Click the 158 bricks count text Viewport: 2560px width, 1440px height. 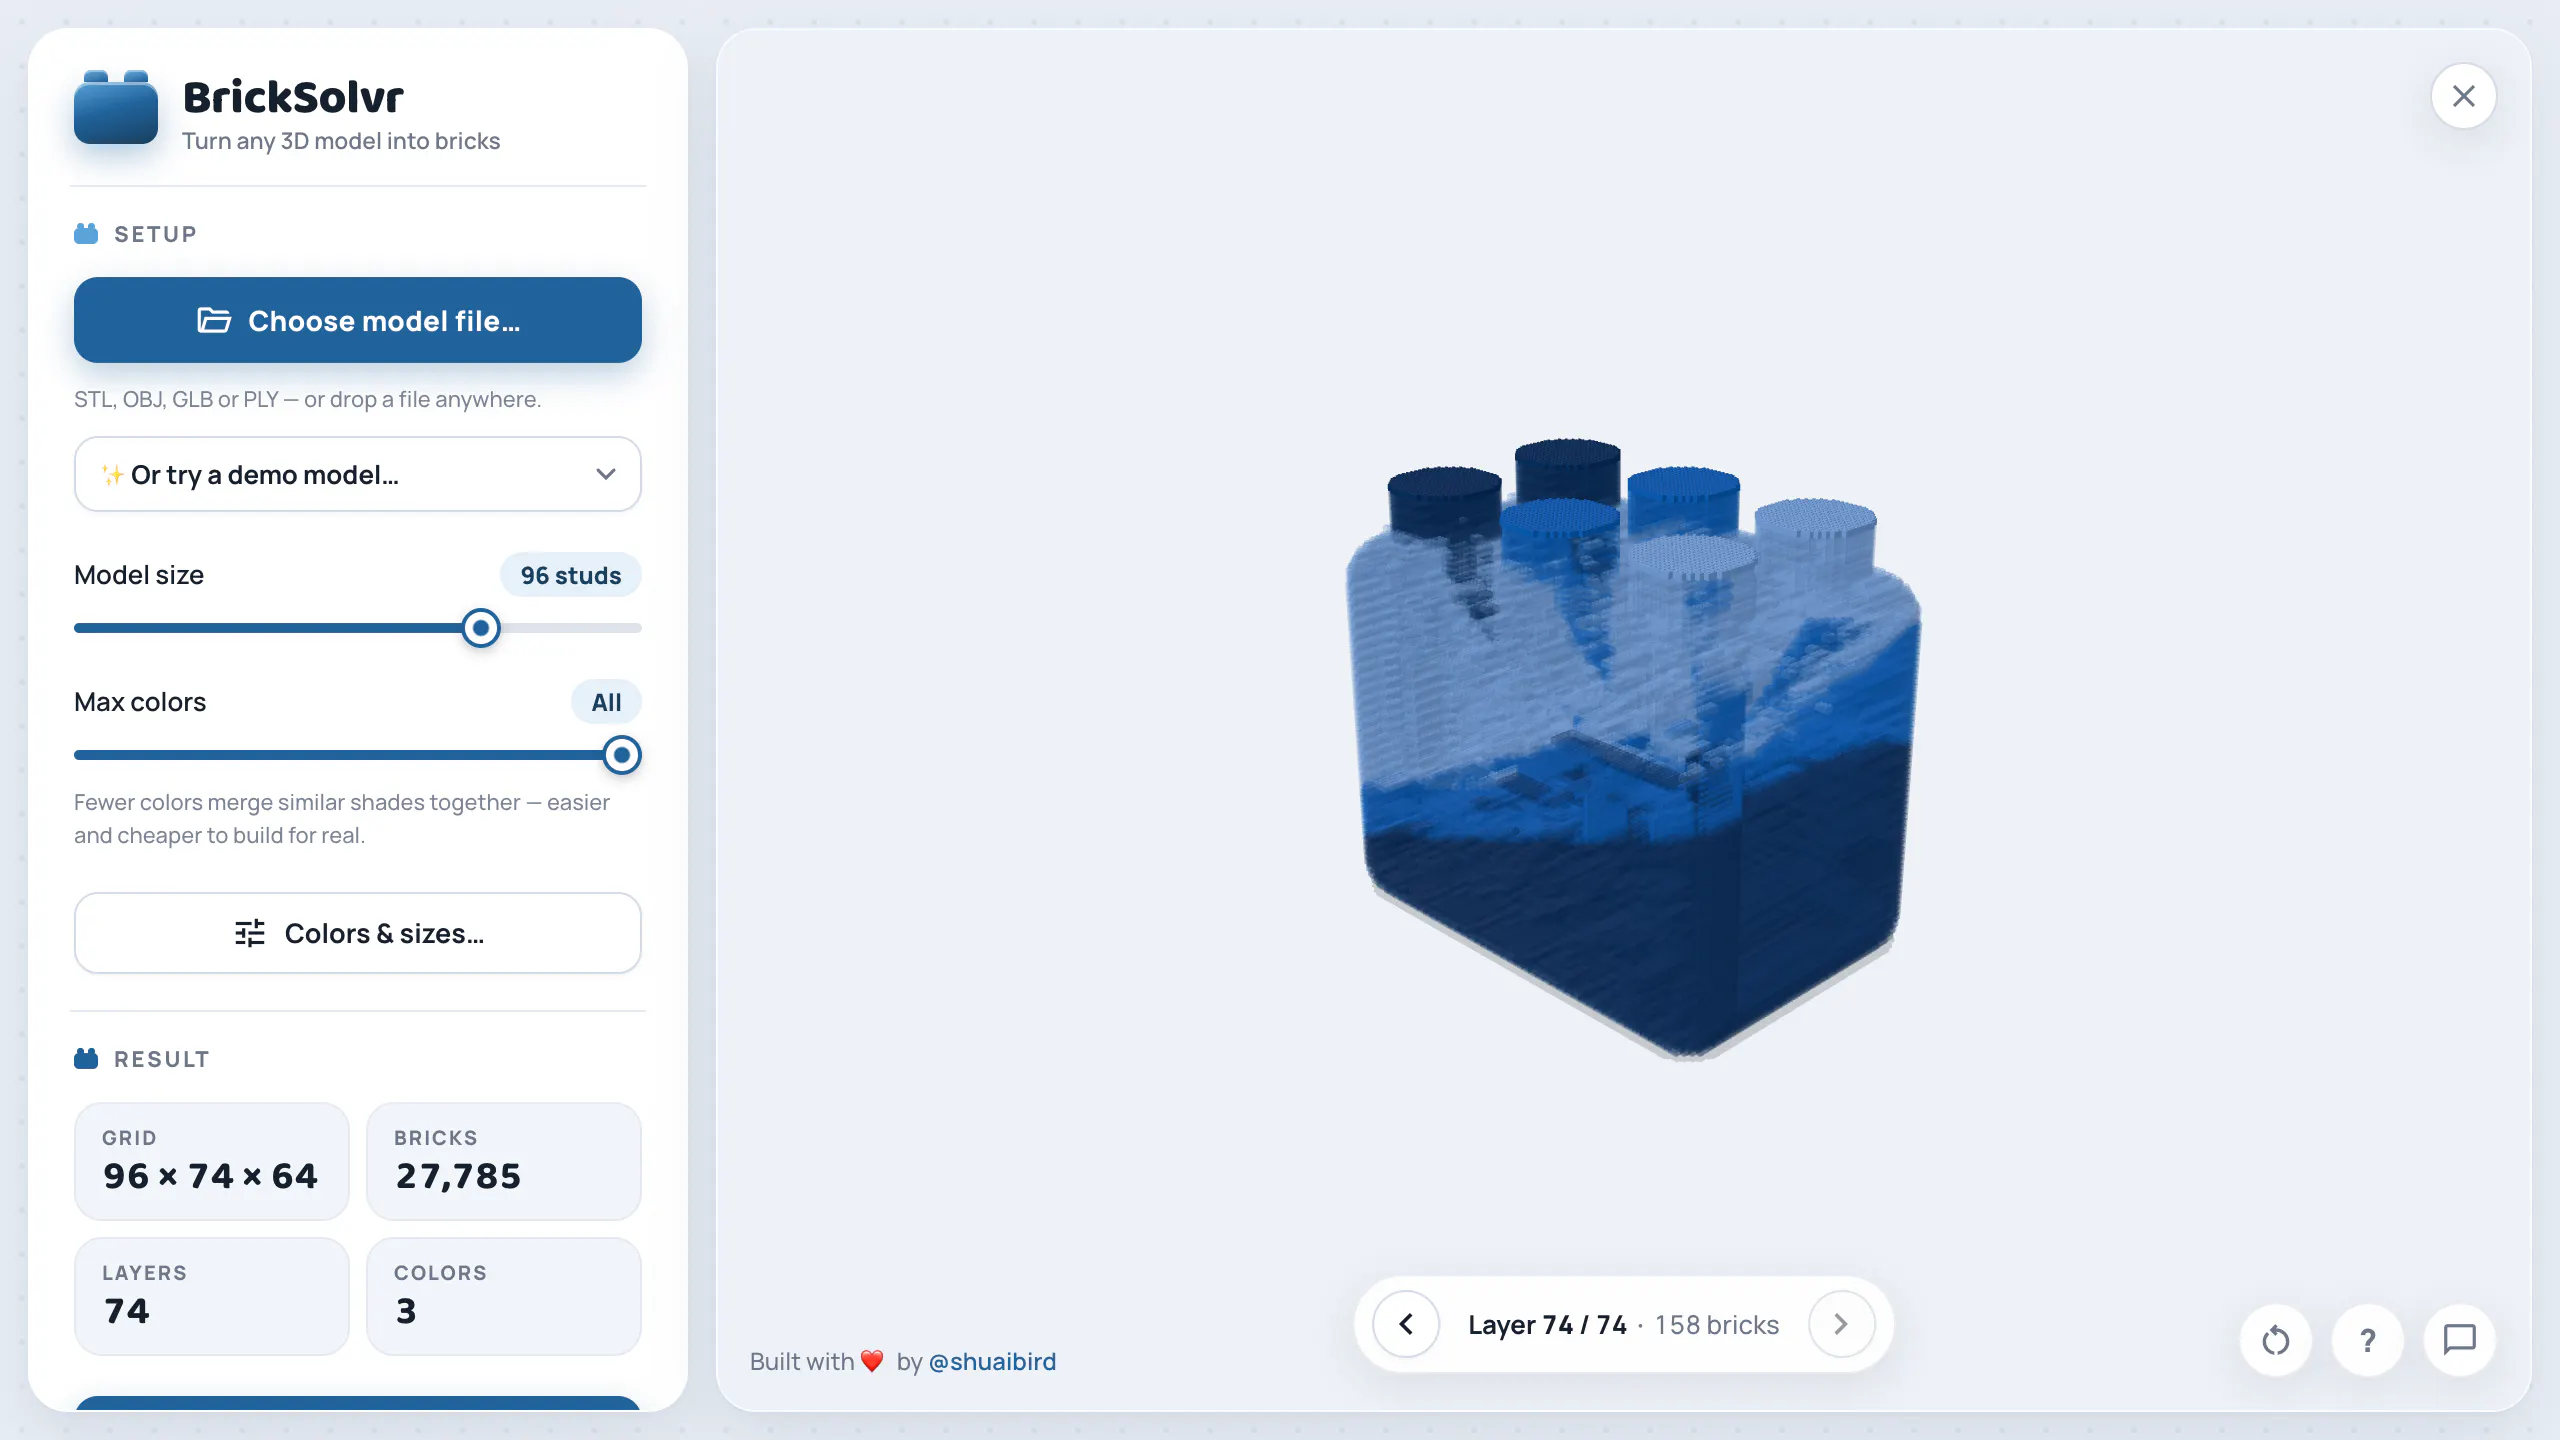(1717, 1324)
